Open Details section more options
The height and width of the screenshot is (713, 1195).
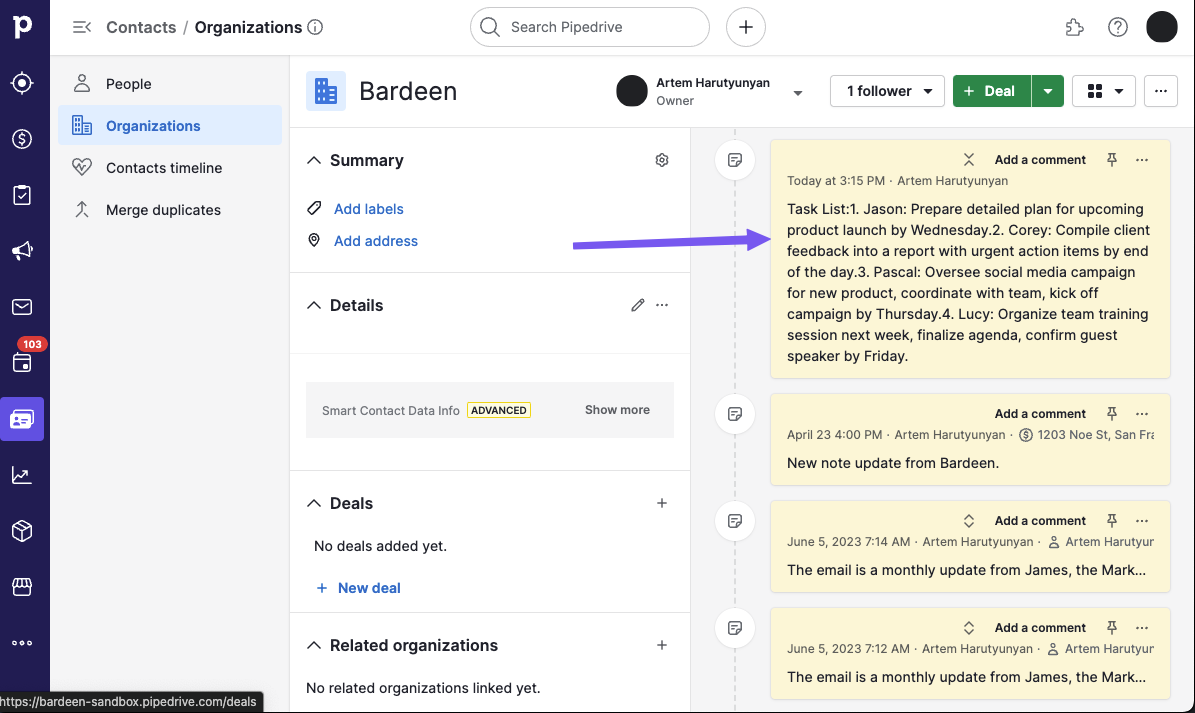pyautogui.click(x=662, y=305)
